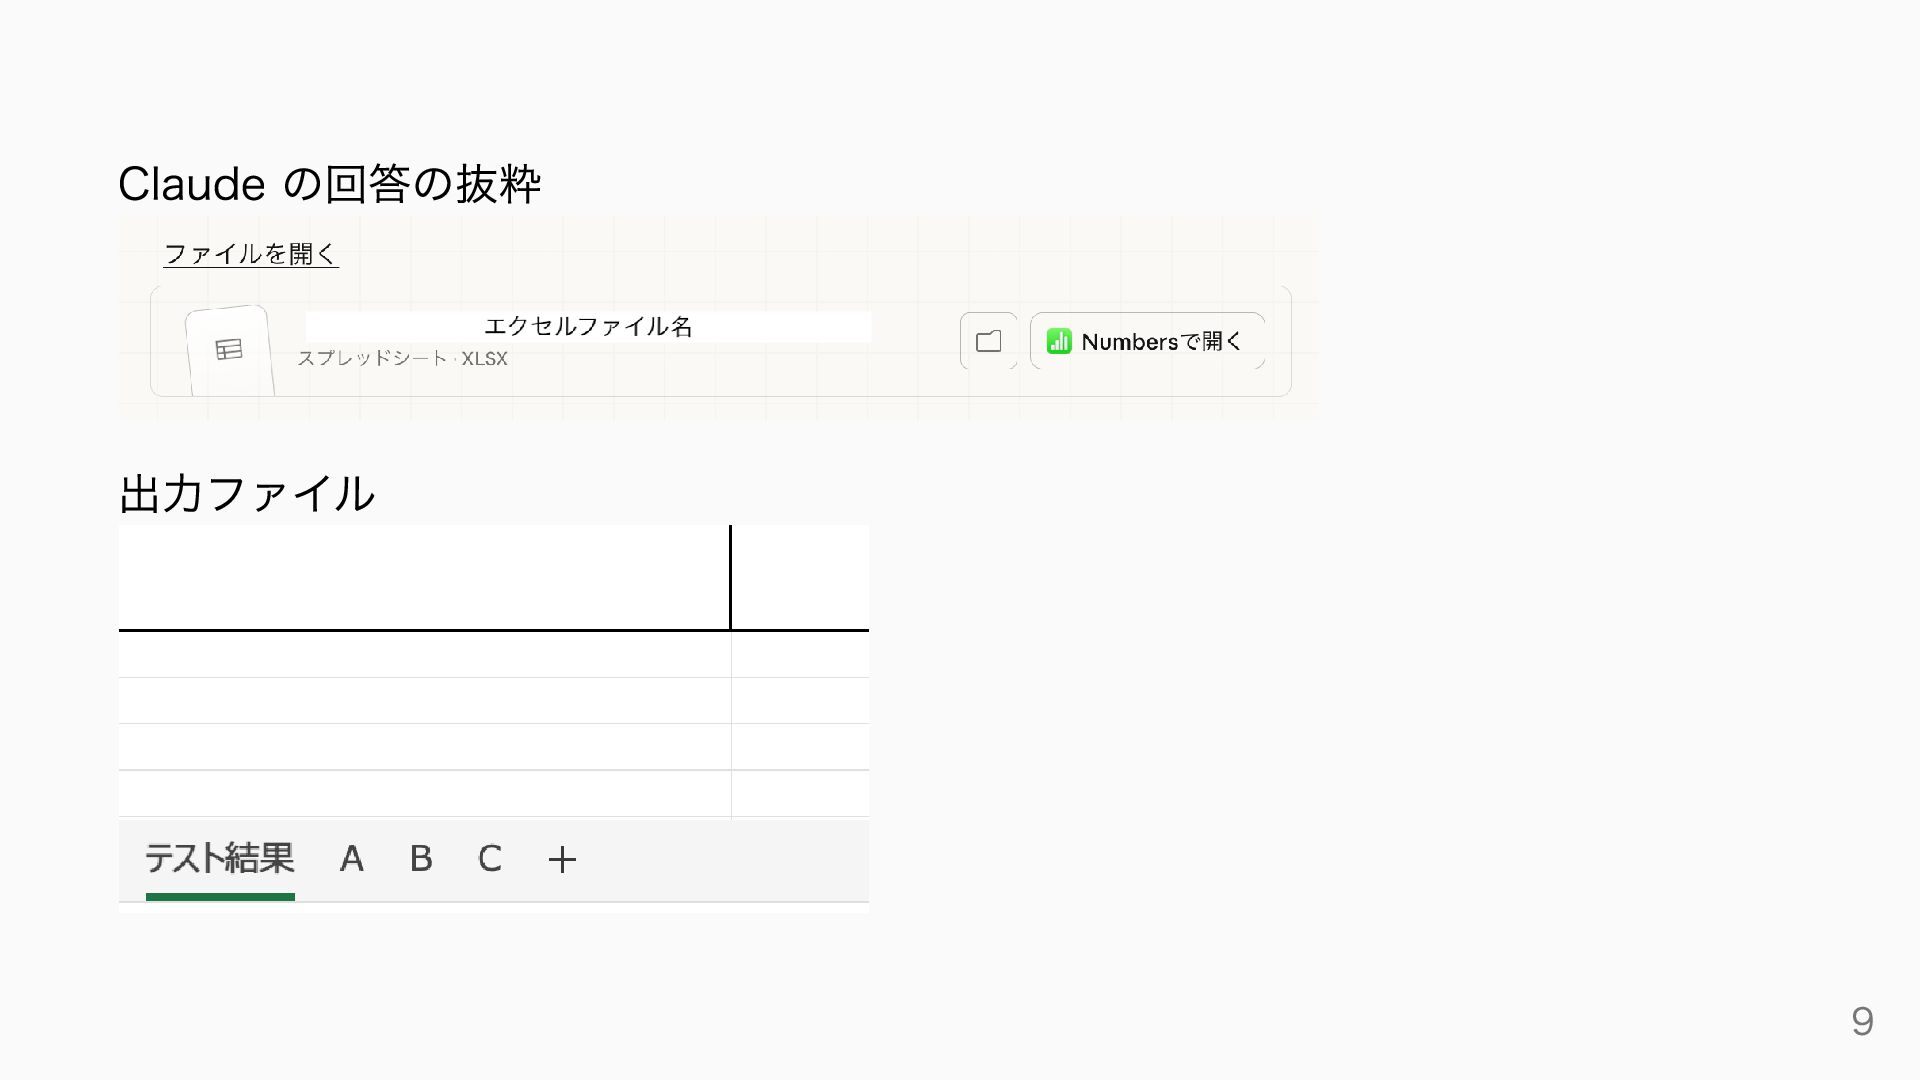1920x1080 pixels.
Task: Select the first right-column cell below the header
Action: [x=800, y=654]
